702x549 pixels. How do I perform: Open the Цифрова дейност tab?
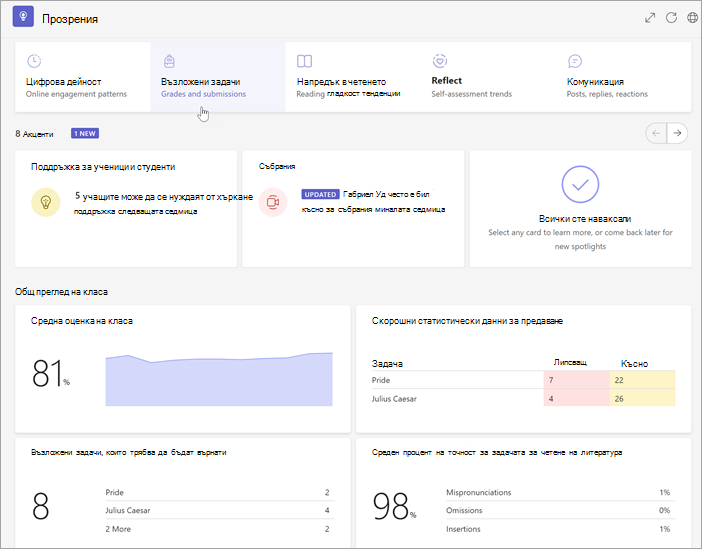click(x=83, y=77)
